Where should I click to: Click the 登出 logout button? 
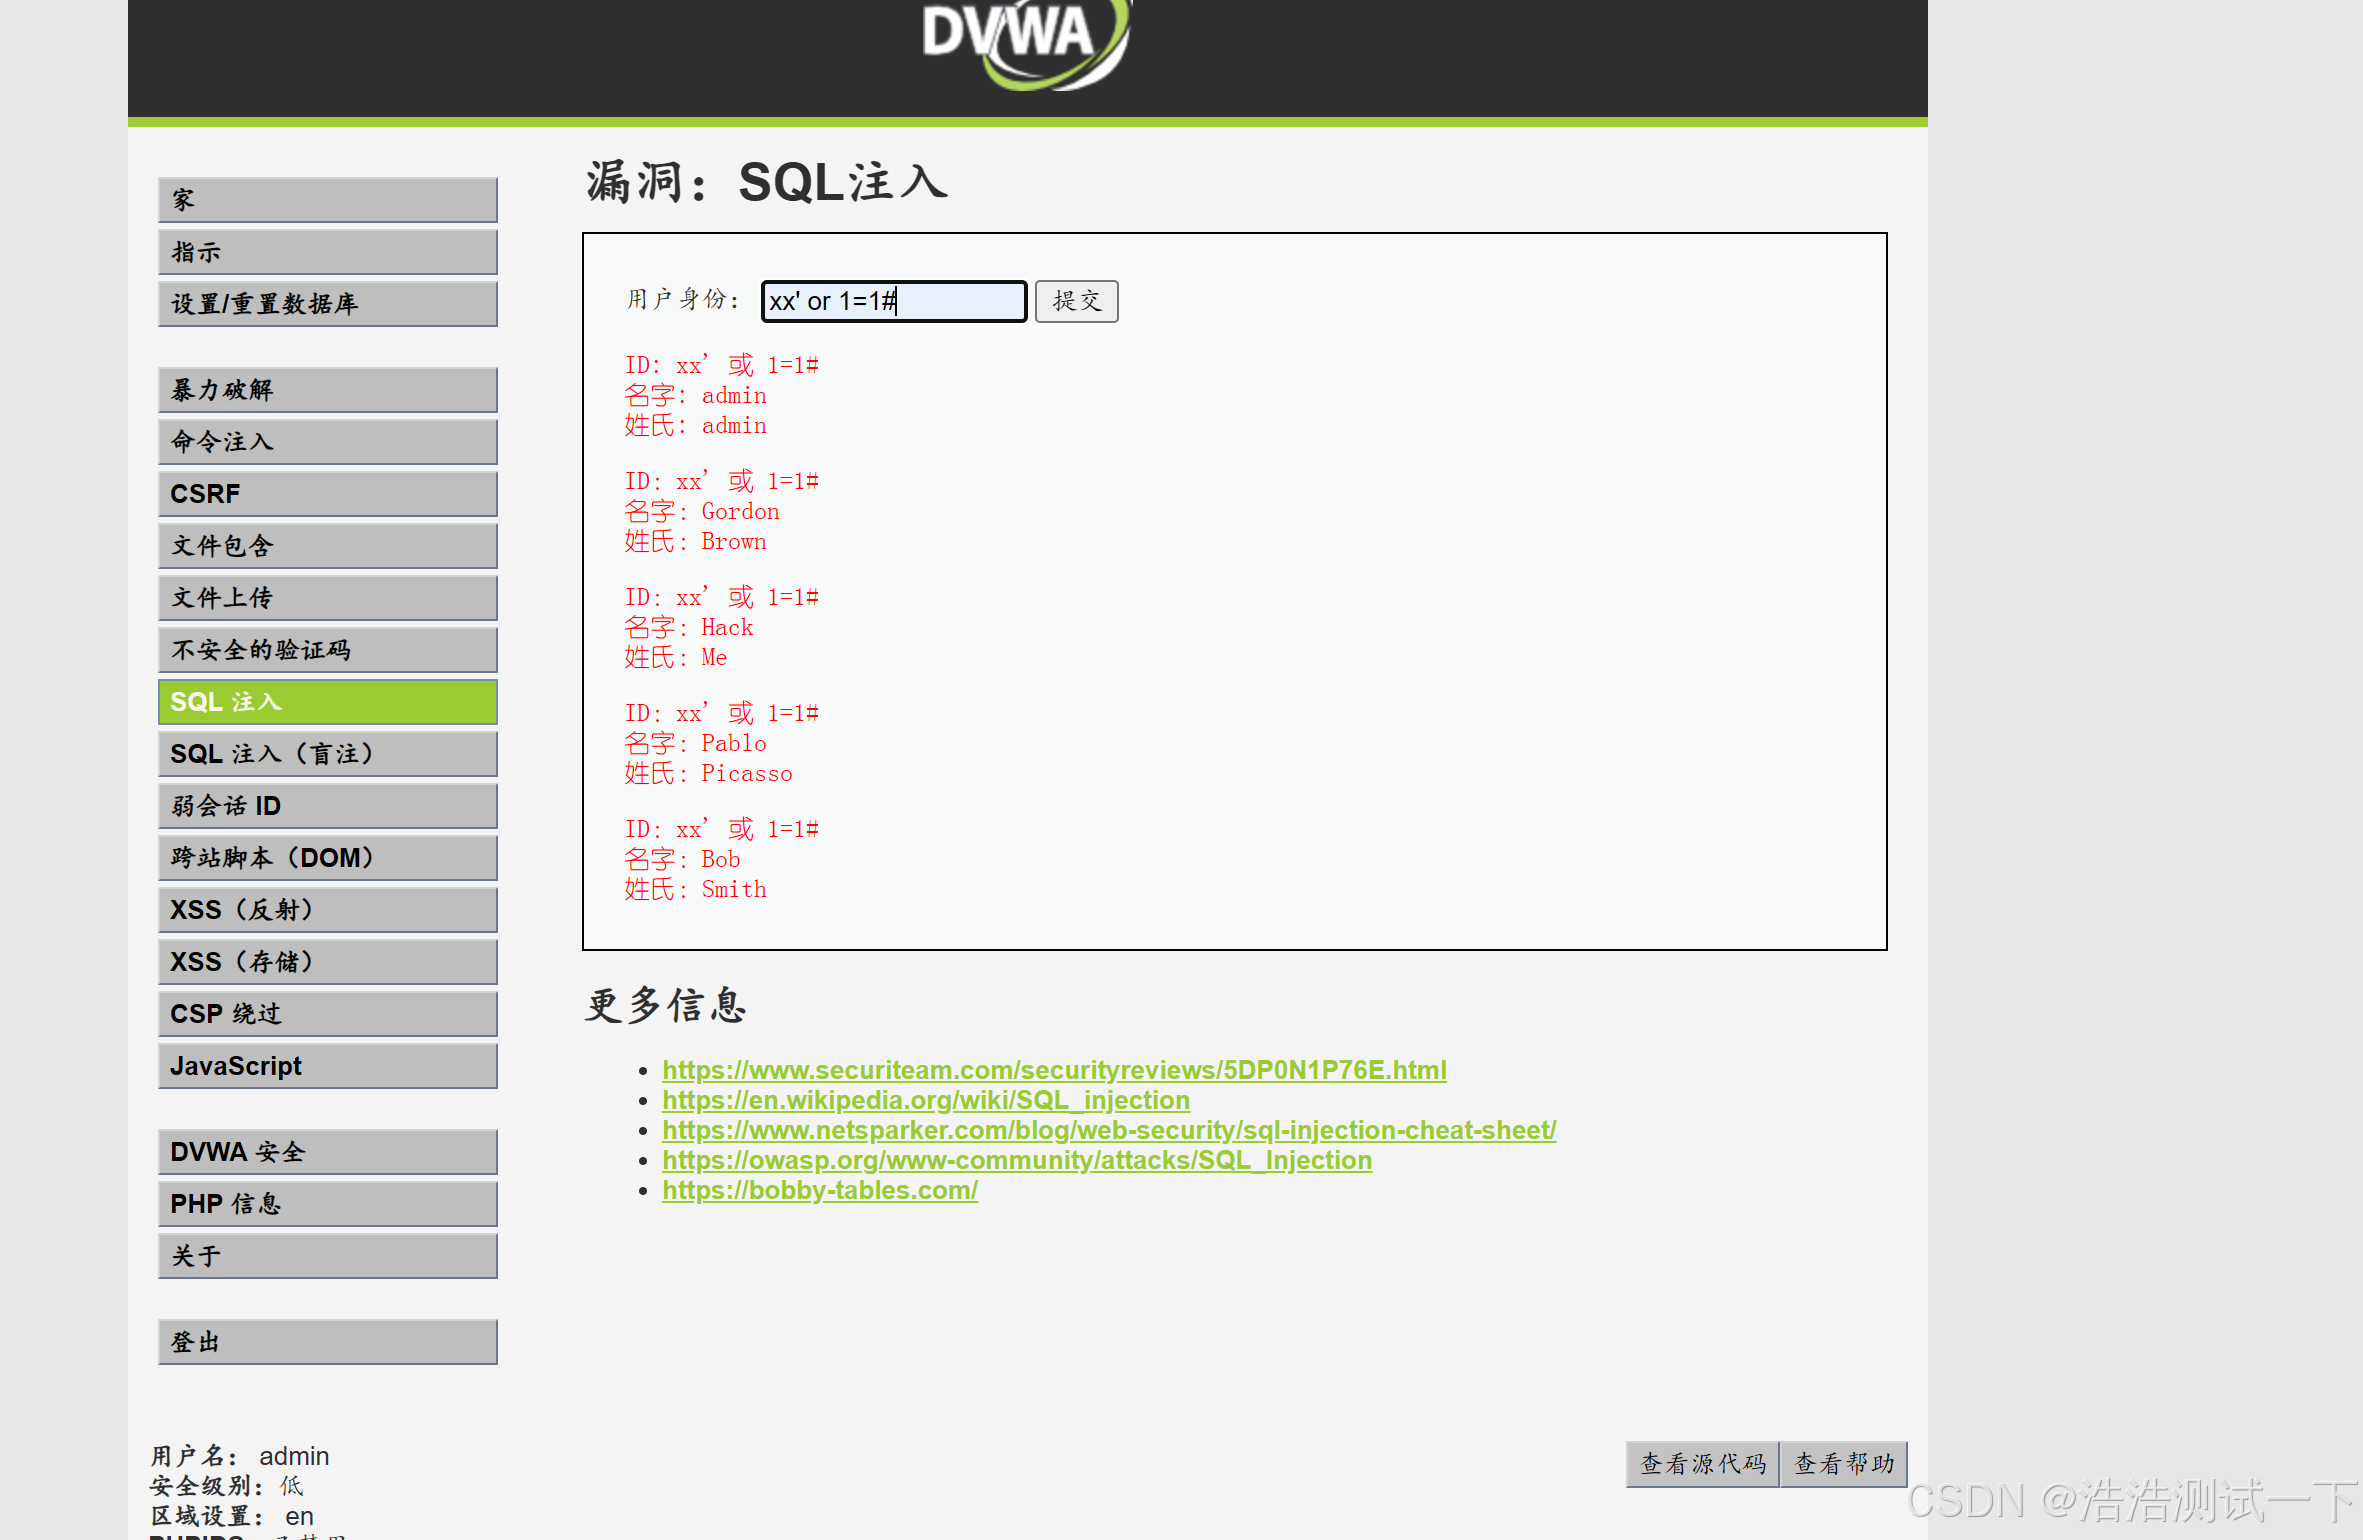(327, 1342)
